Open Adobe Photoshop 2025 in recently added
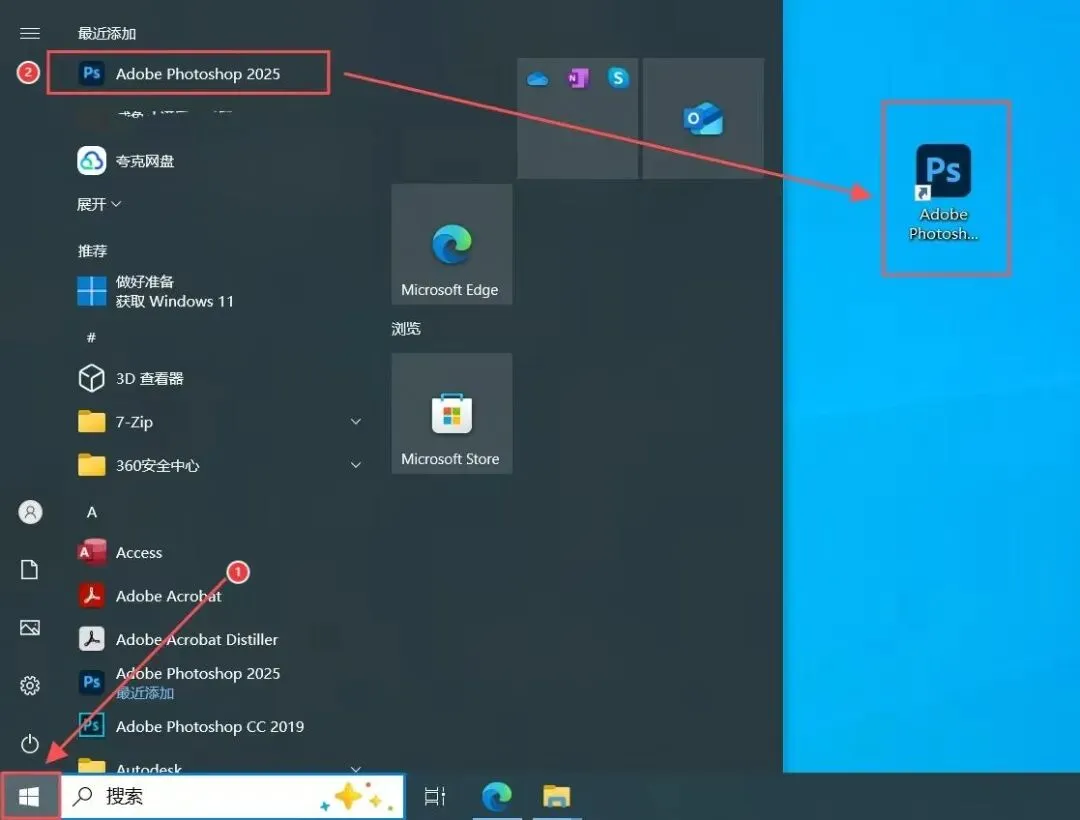Viewport: 1080px width, 820px height. 188,73
